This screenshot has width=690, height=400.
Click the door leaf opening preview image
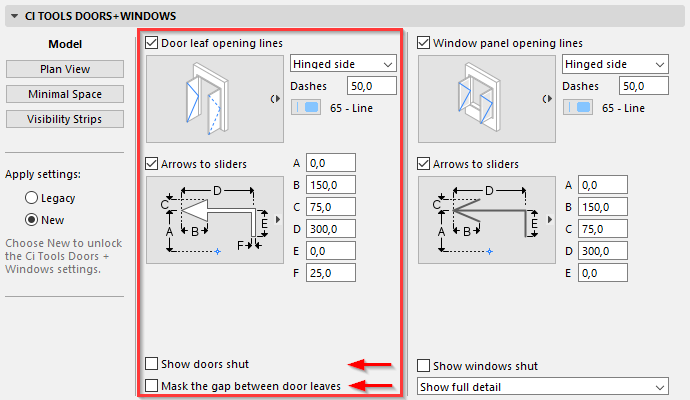[x=215, y=99]
